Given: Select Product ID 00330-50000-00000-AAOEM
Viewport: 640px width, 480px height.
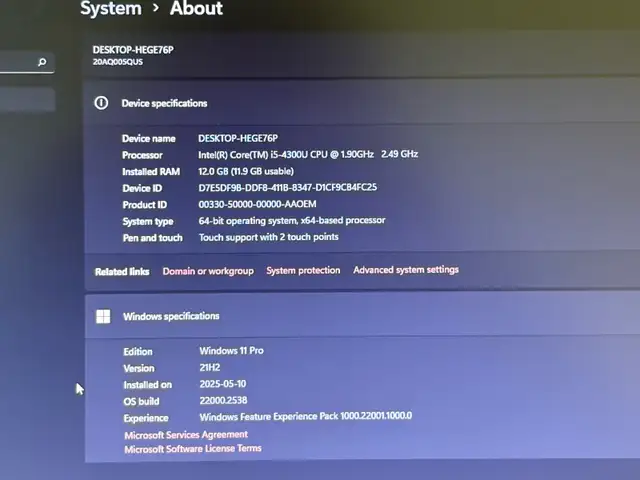Looking at the screenshot, I should [258, 204].
